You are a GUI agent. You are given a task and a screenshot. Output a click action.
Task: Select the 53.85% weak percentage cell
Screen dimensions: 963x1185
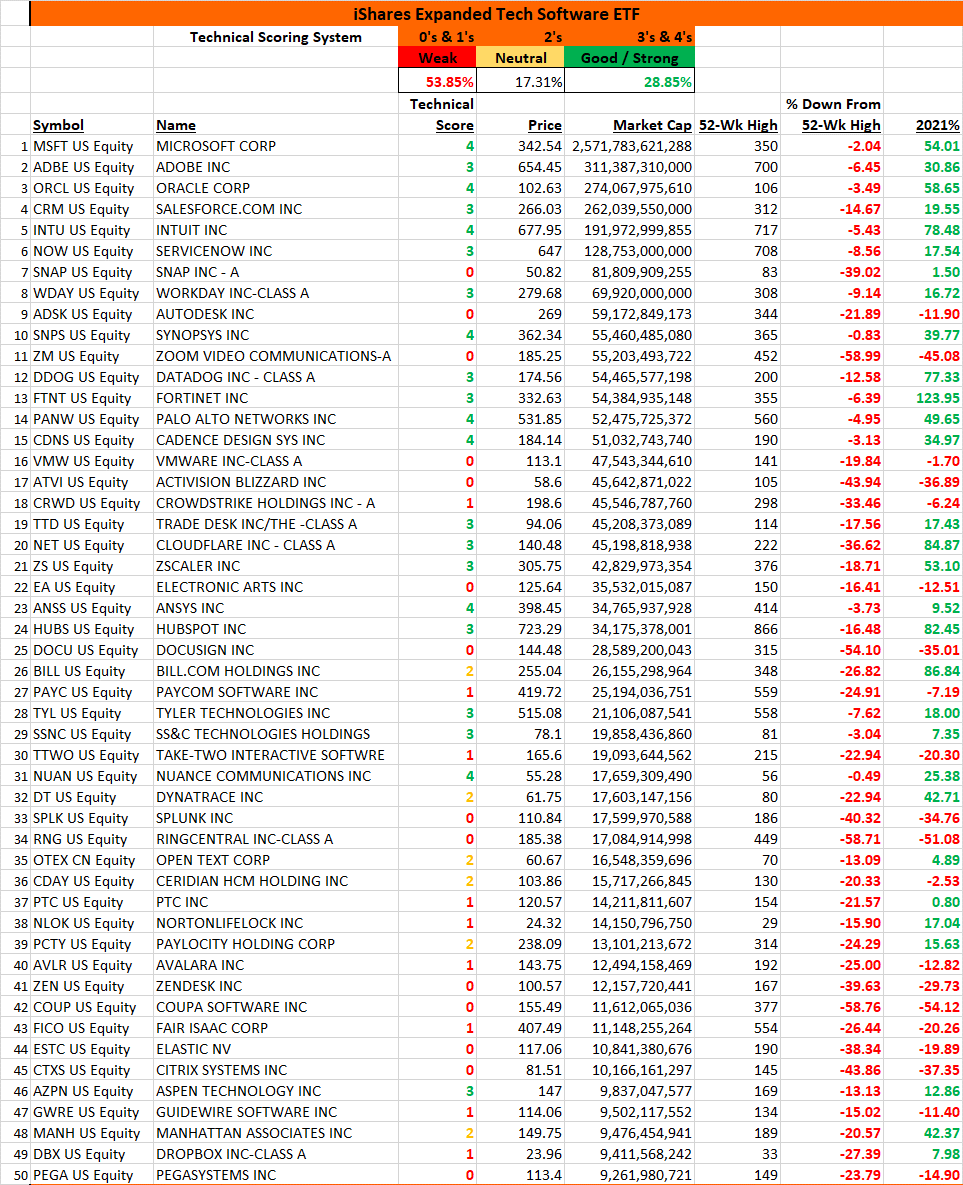tap(437, 81)
